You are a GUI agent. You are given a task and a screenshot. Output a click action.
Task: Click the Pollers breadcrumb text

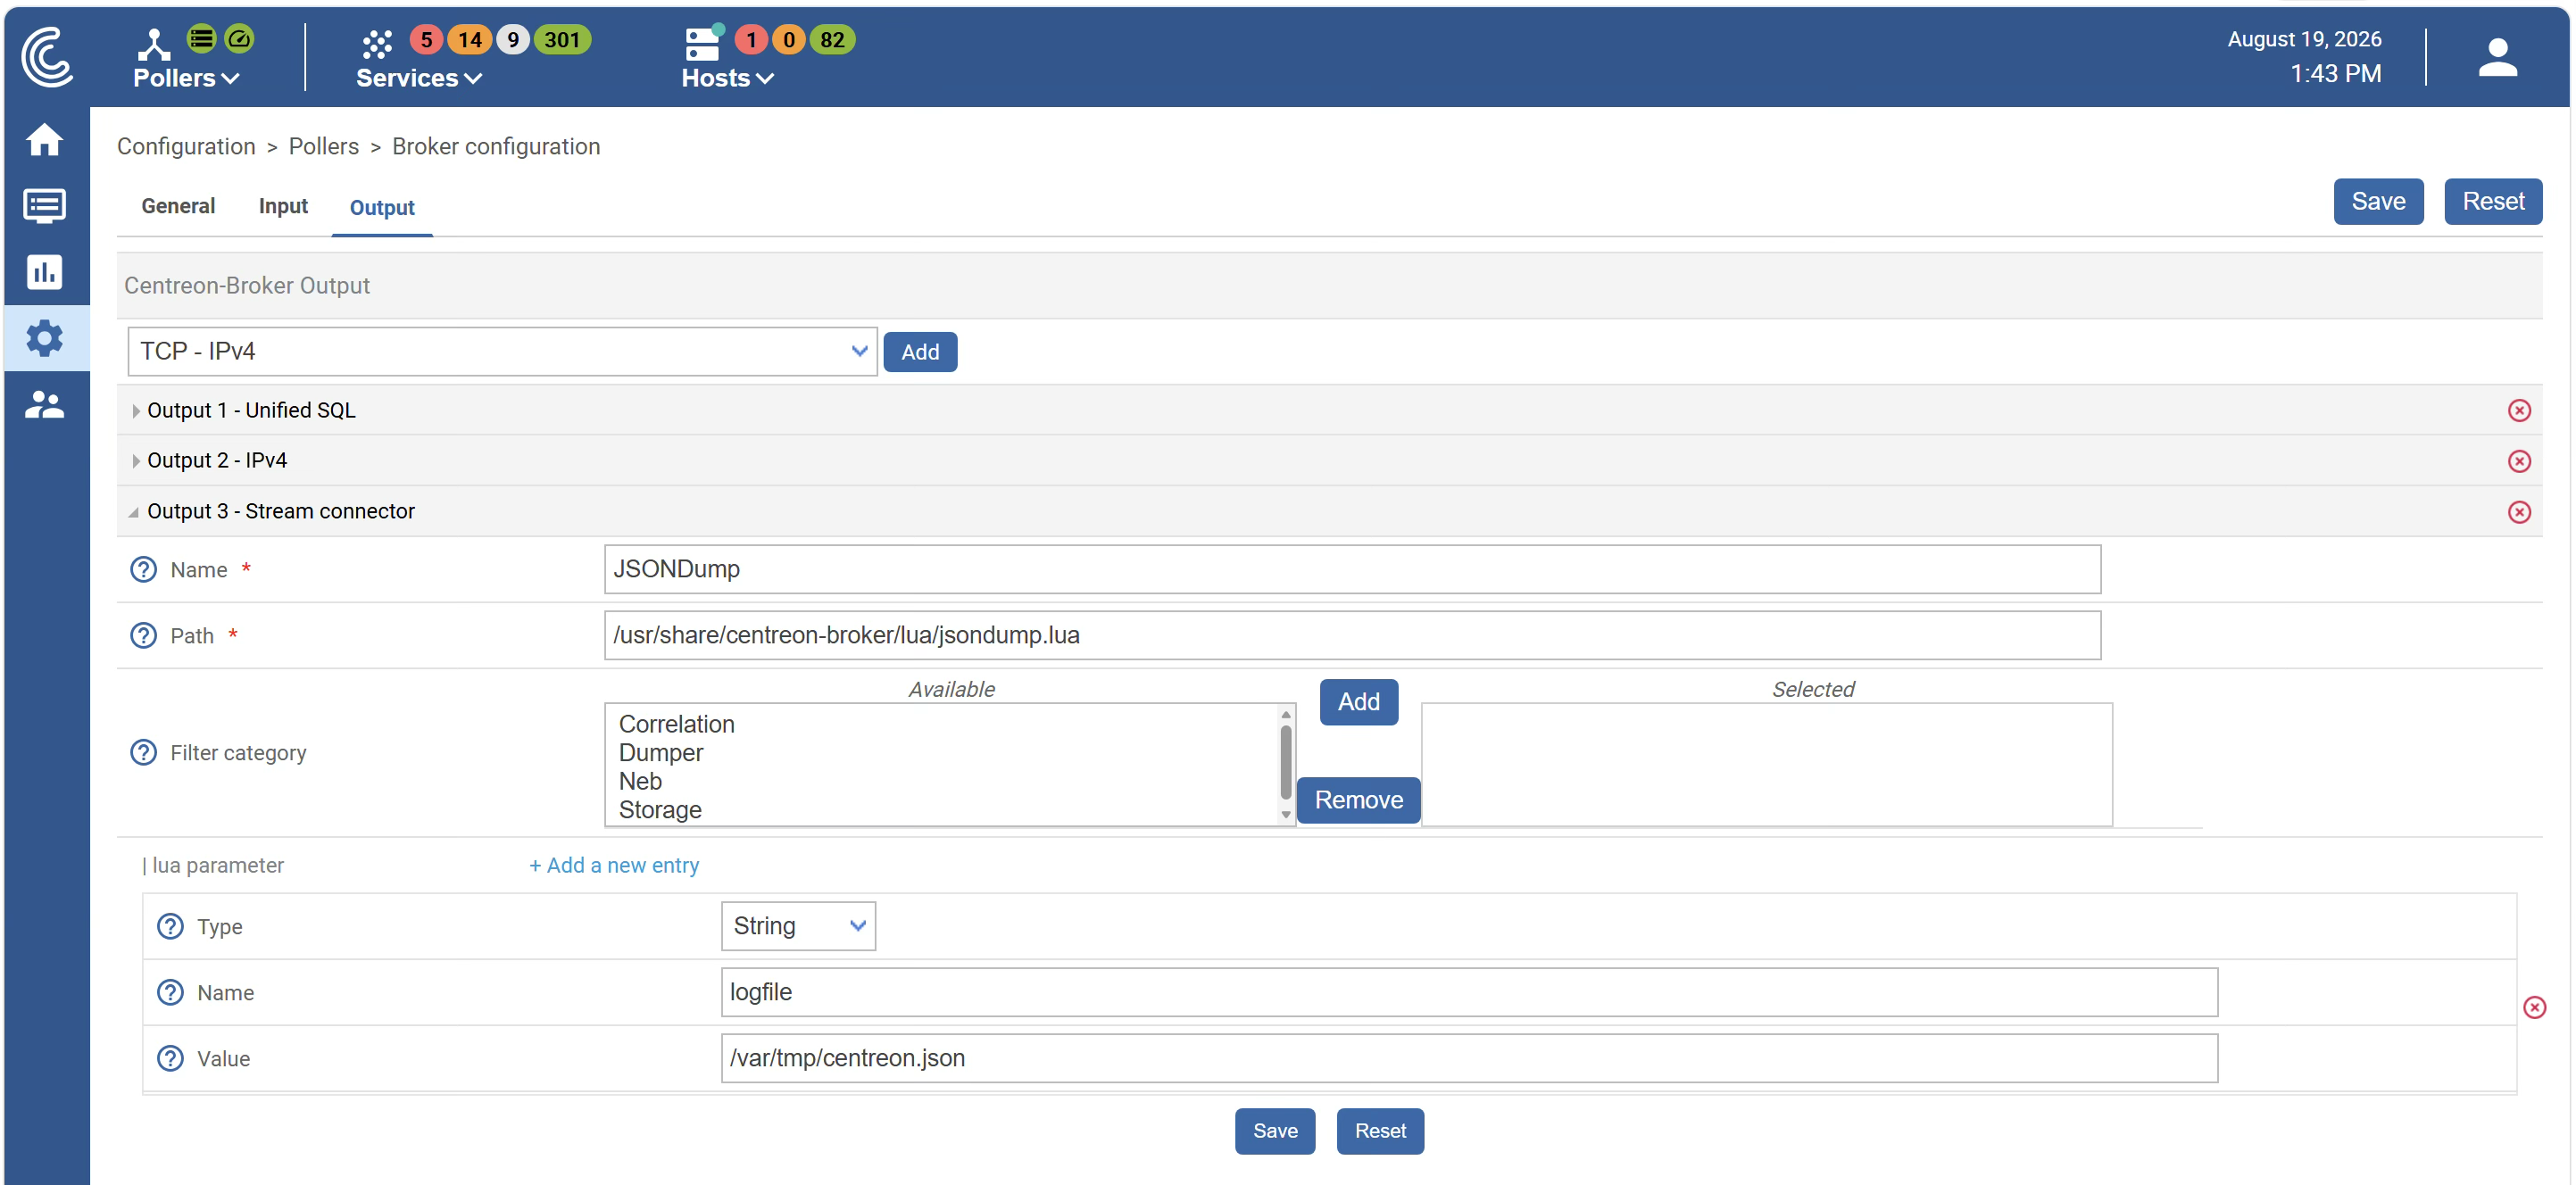324,147
